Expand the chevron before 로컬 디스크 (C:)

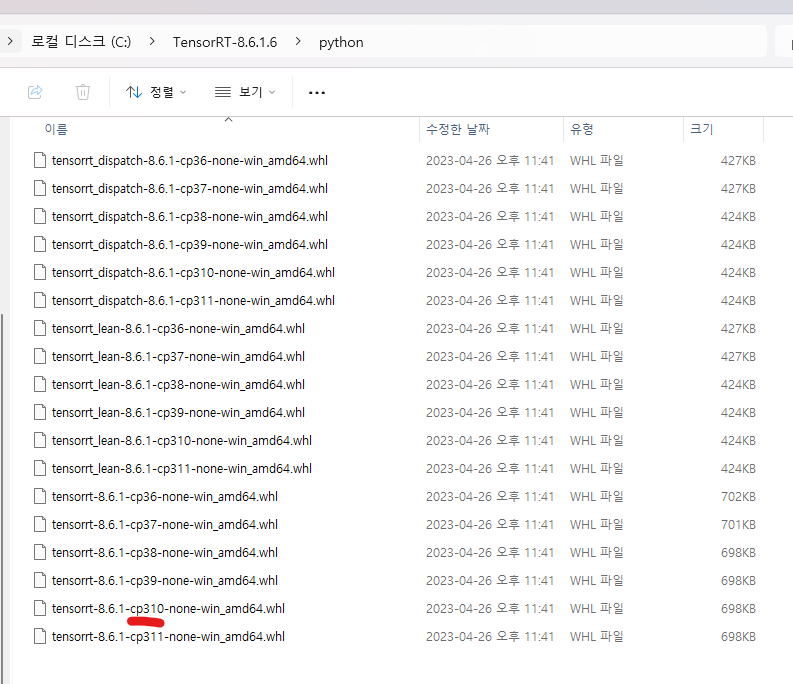(x=10, y=41)
